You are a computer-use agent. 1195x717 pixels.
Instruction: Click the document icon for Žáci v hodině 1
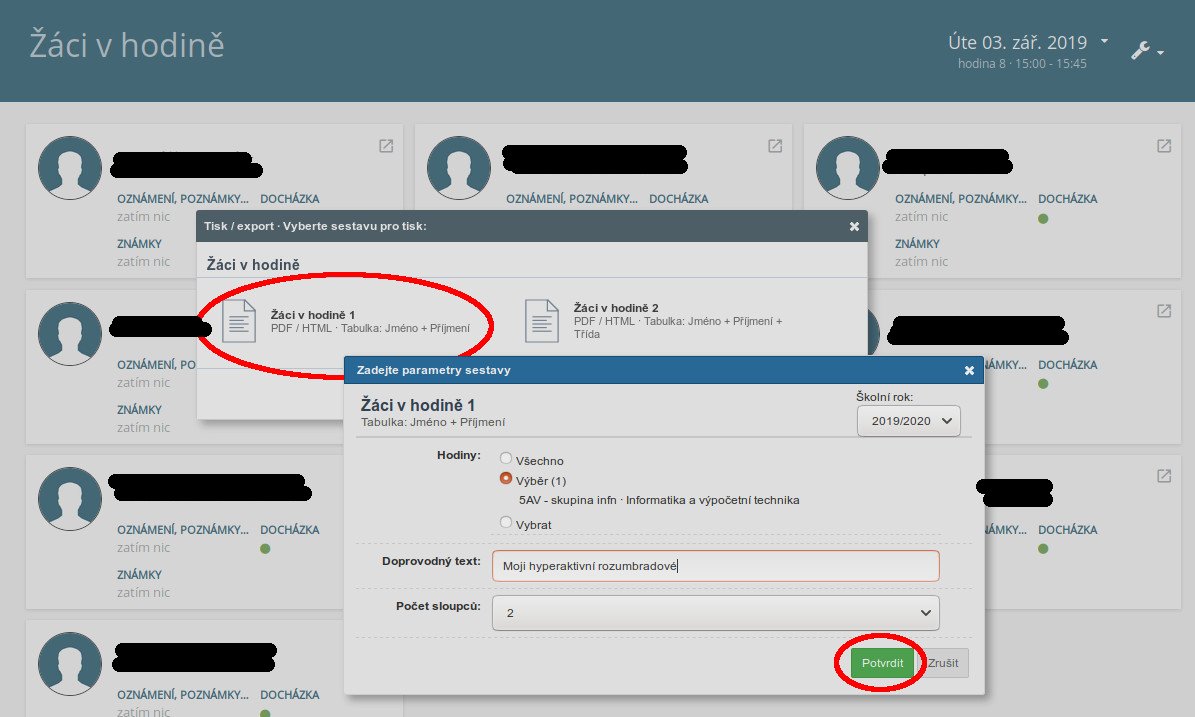pos(239,321)
